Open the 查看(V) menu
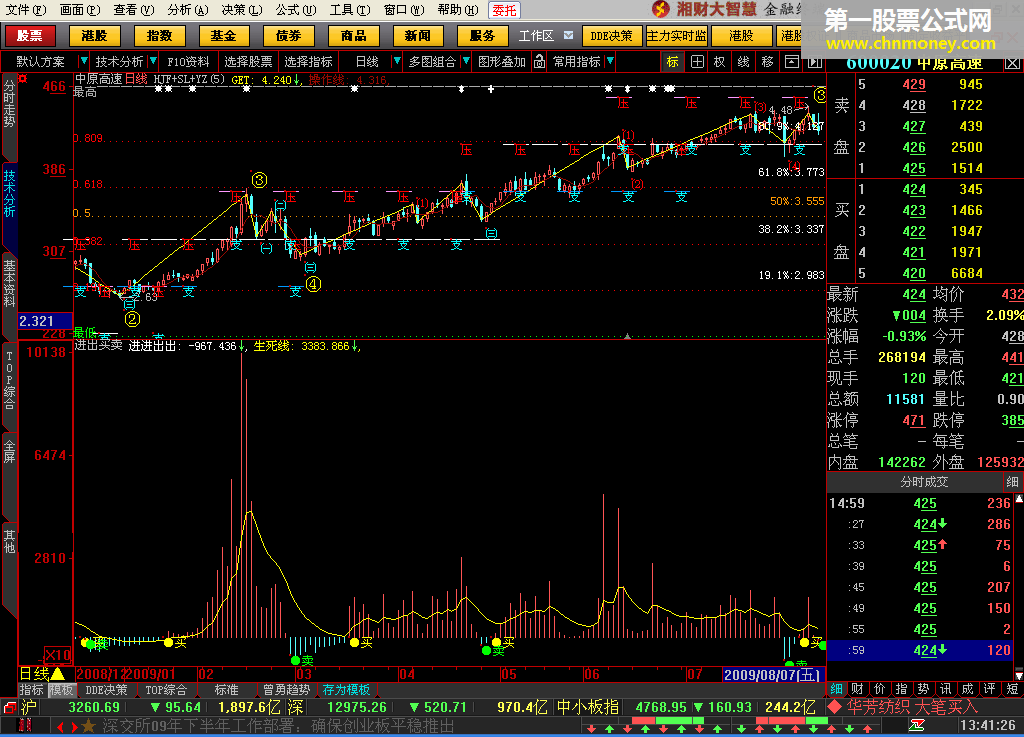 coord(133,10)
